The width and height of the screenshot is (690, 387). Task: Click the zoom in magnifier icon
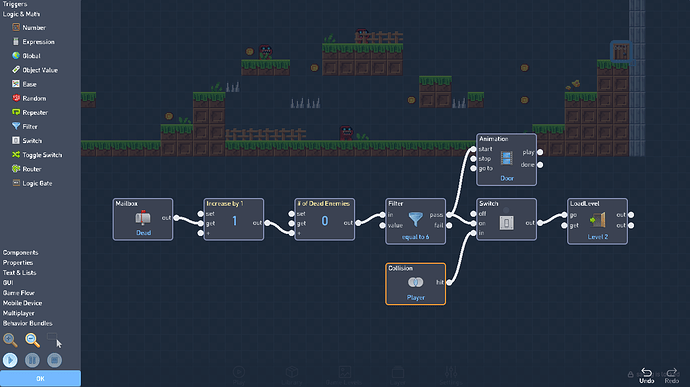[x=10, y=340]
